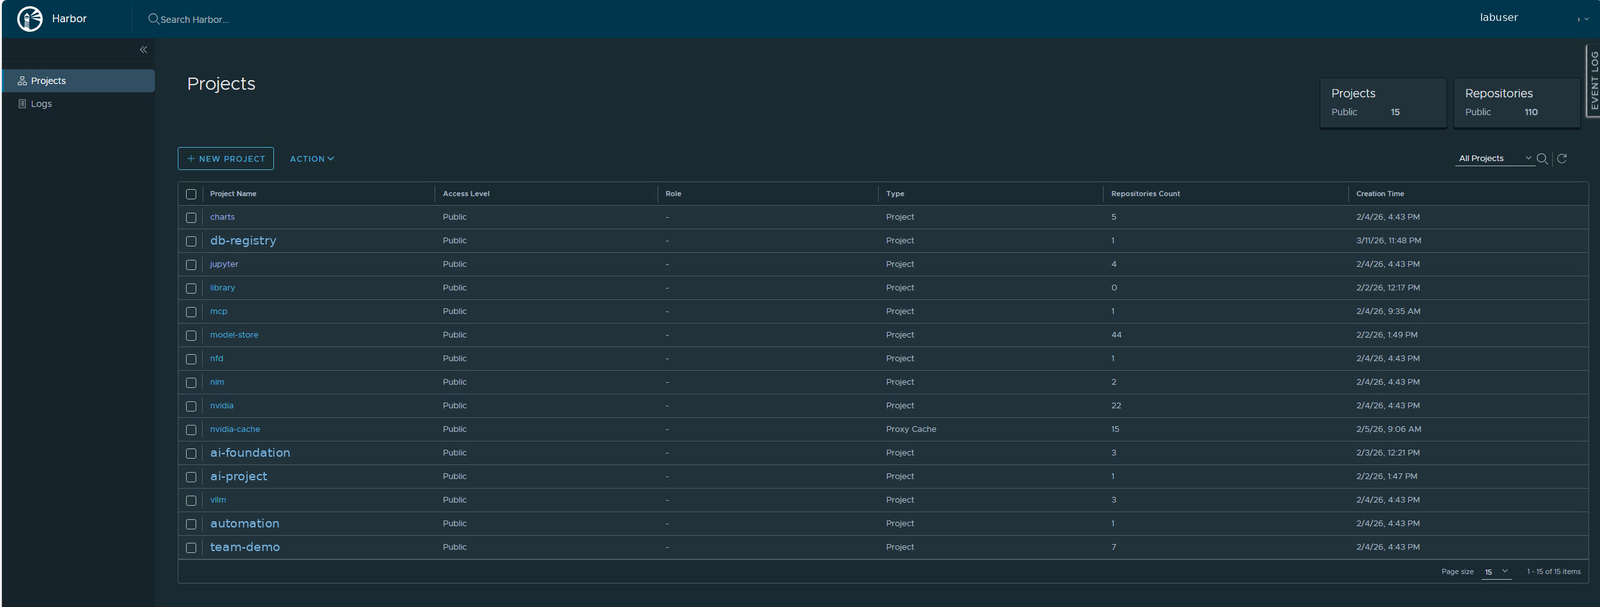Click the Harbor logo icon
This screenshot has width=1600, height=607.
tap(30, 18)
